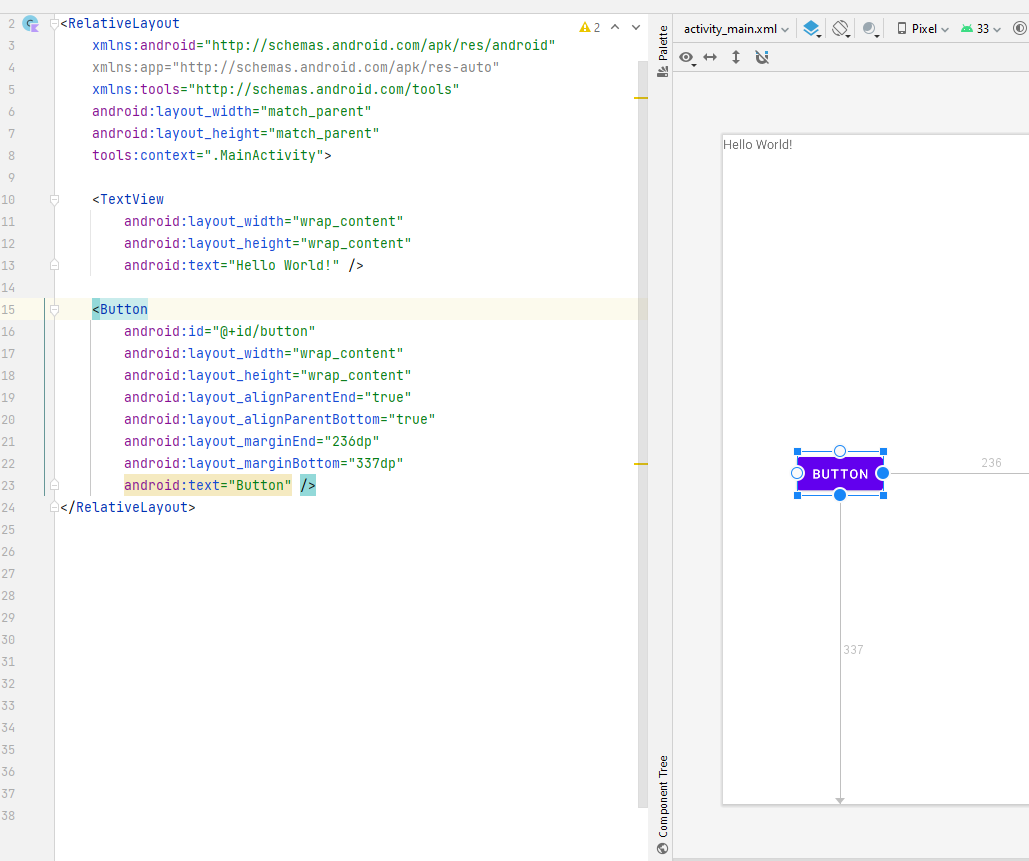The image size is (1029, 861).
Task: Click the layout_marginEnd="236dp" attribute
Action: pos(252,441)
